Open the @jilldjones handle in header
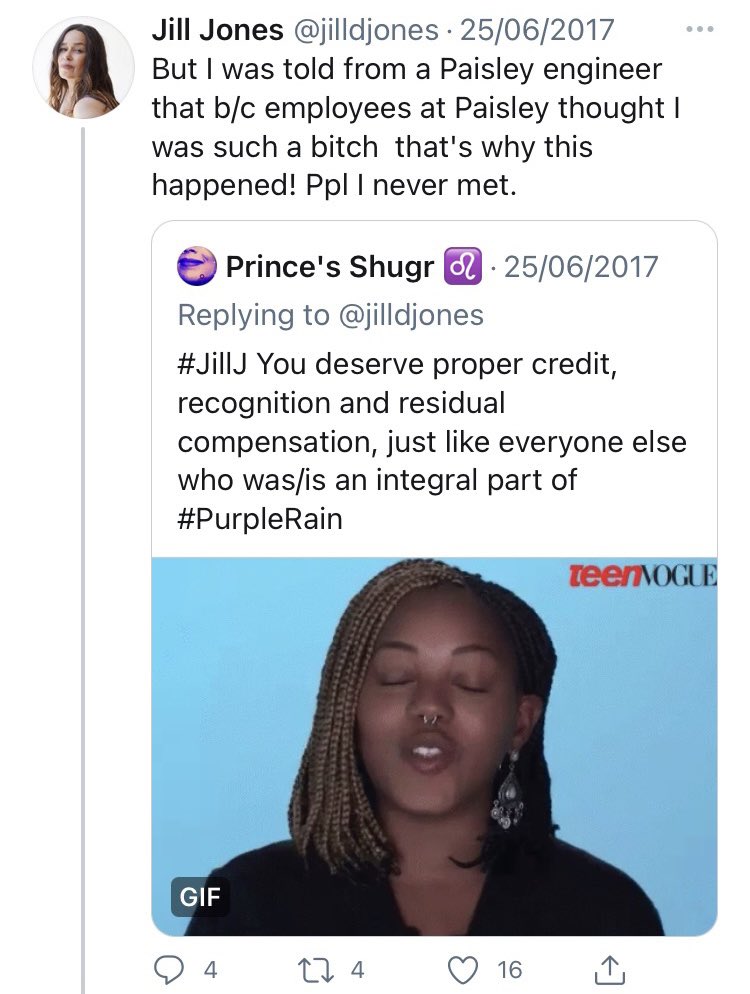 (x=363, y=30)
